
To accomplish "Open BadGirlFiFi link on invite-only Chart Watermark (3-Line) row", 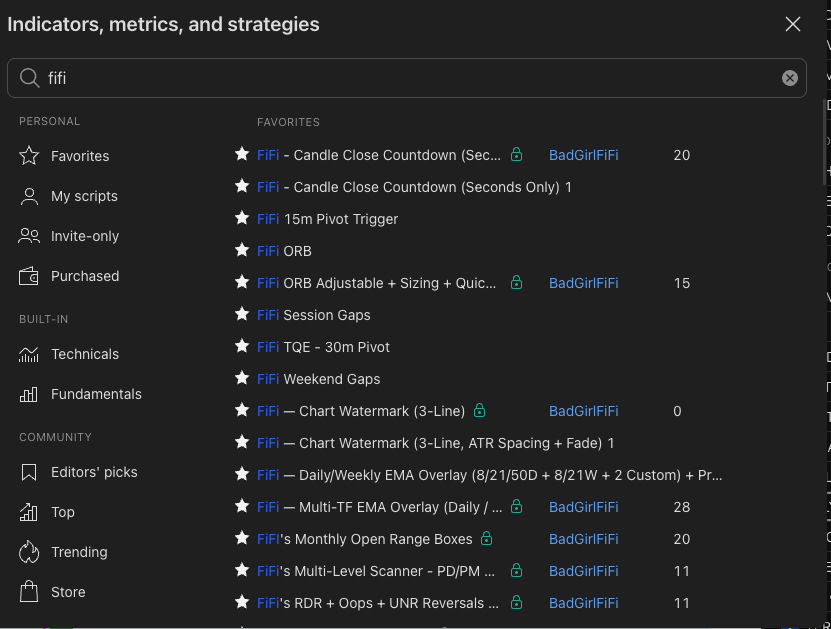I will point(584,411).
